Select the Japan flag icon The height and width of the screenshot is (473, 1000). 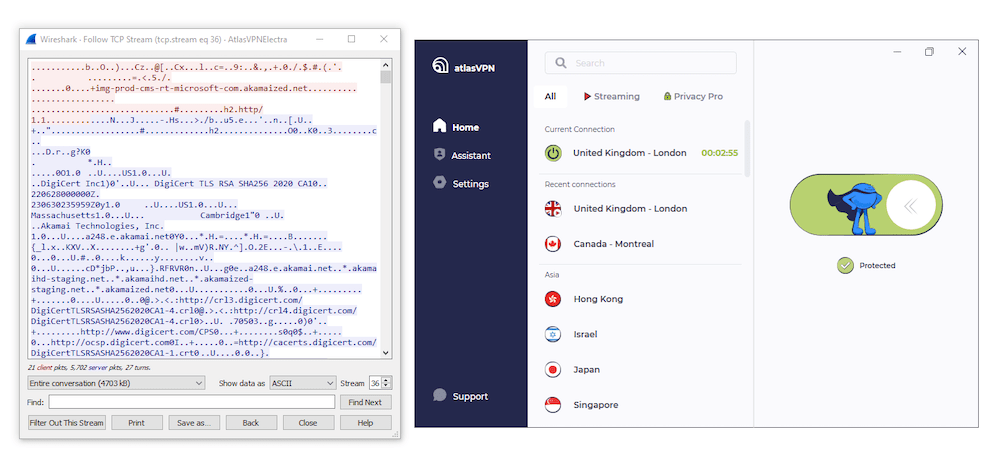tap(553, 370)
